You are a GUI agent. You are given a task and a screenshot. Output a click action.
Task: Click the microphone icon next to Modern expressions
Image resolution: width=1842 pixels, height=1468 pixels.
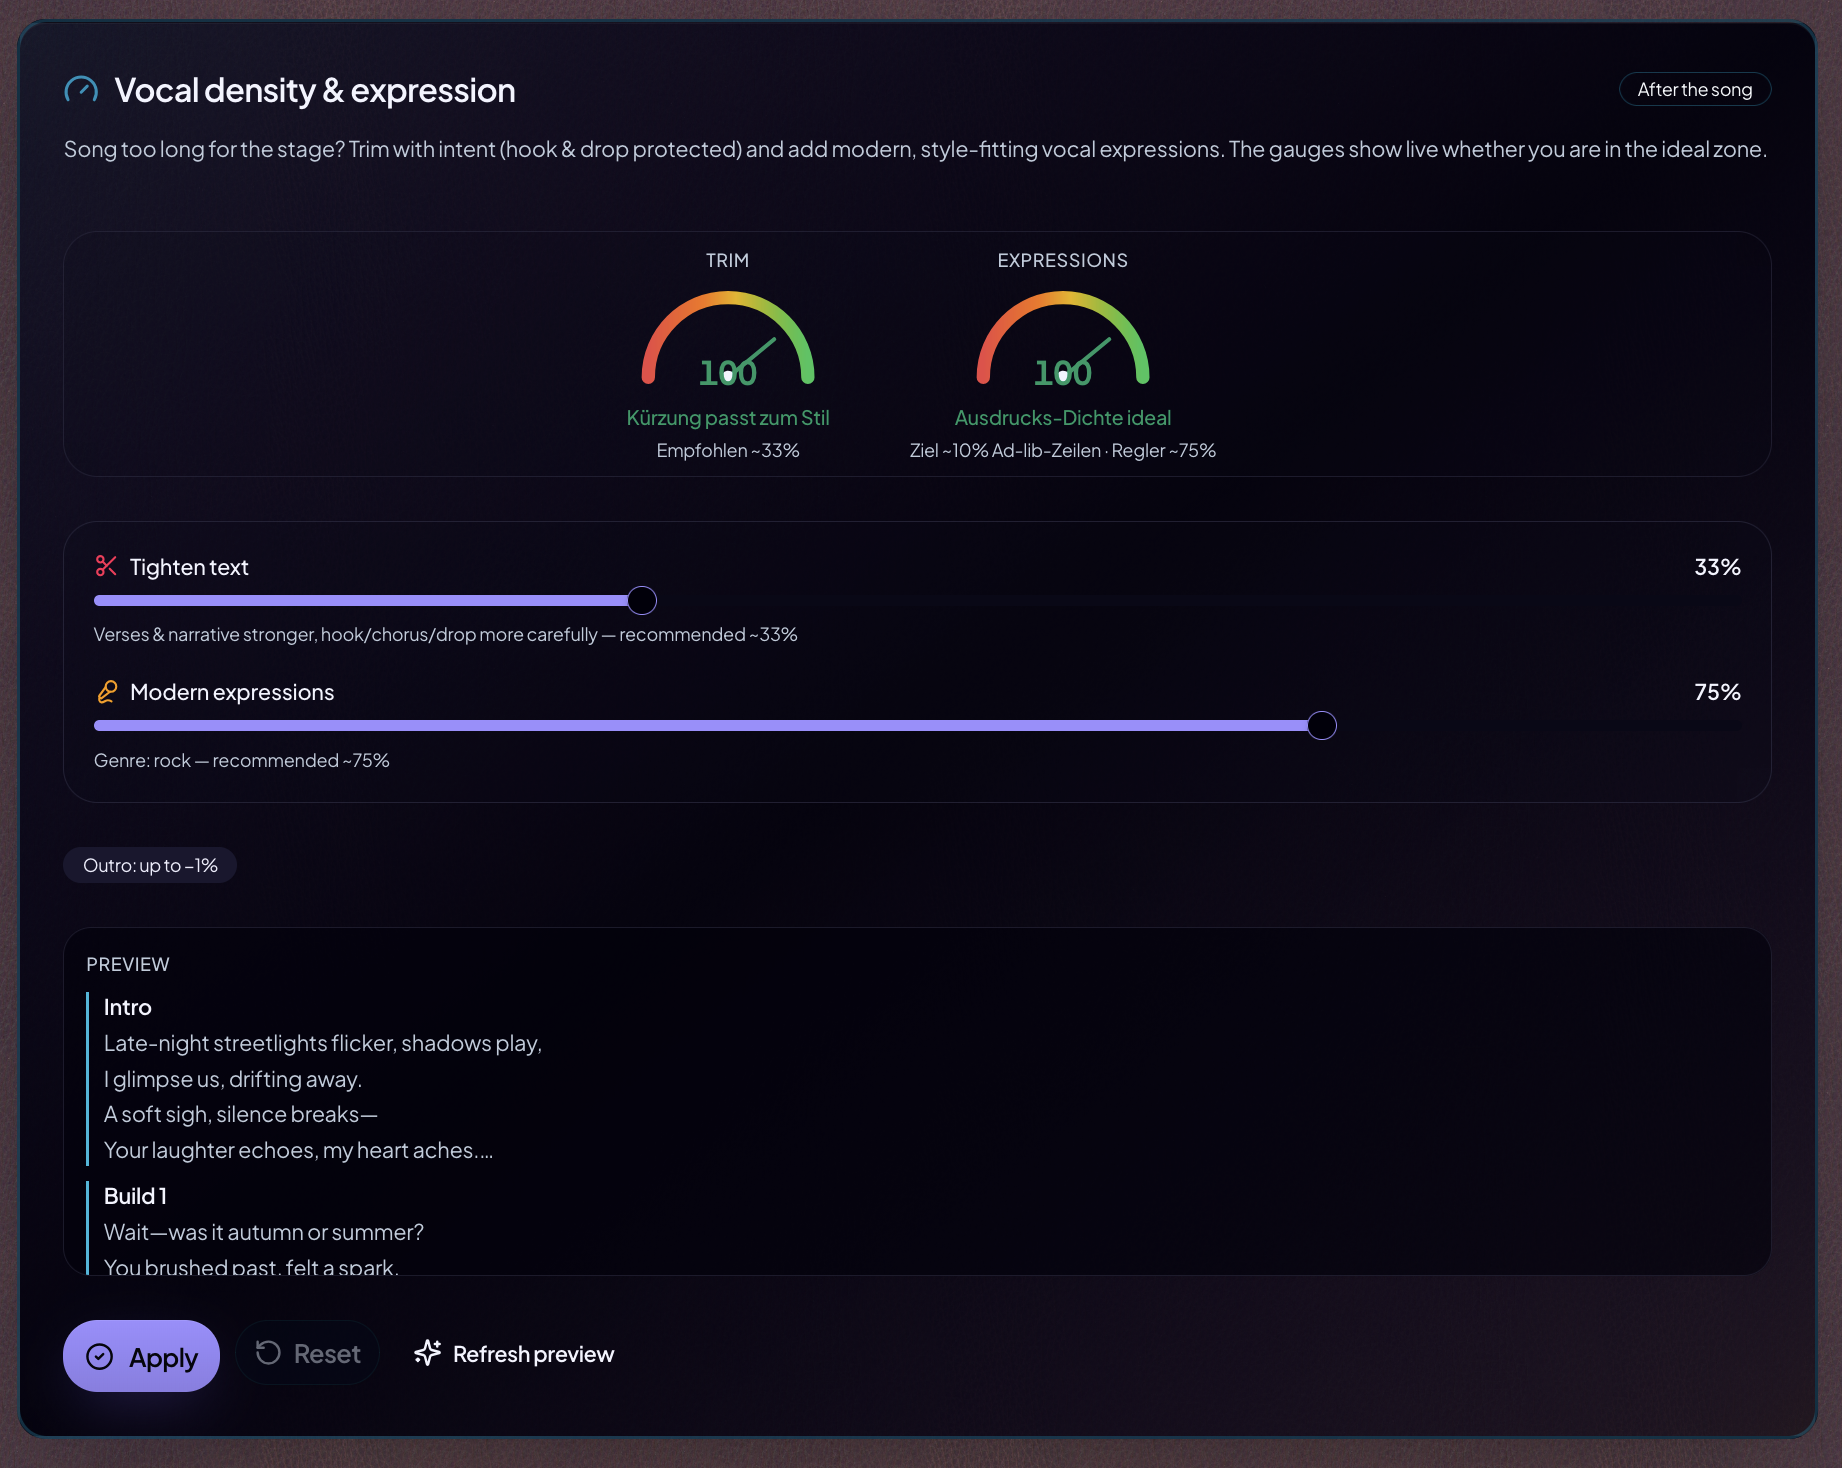point(107,692)
